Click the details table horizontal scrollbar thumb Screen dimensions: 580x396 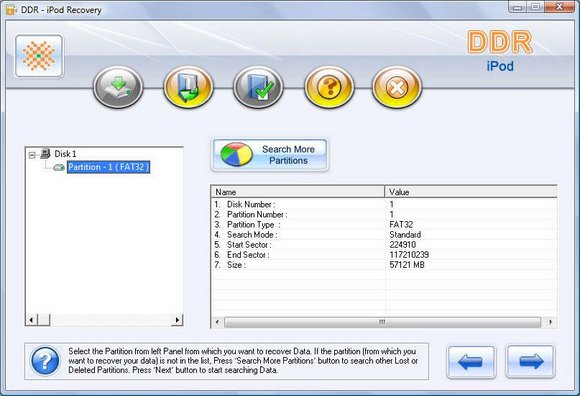point(382,322)
